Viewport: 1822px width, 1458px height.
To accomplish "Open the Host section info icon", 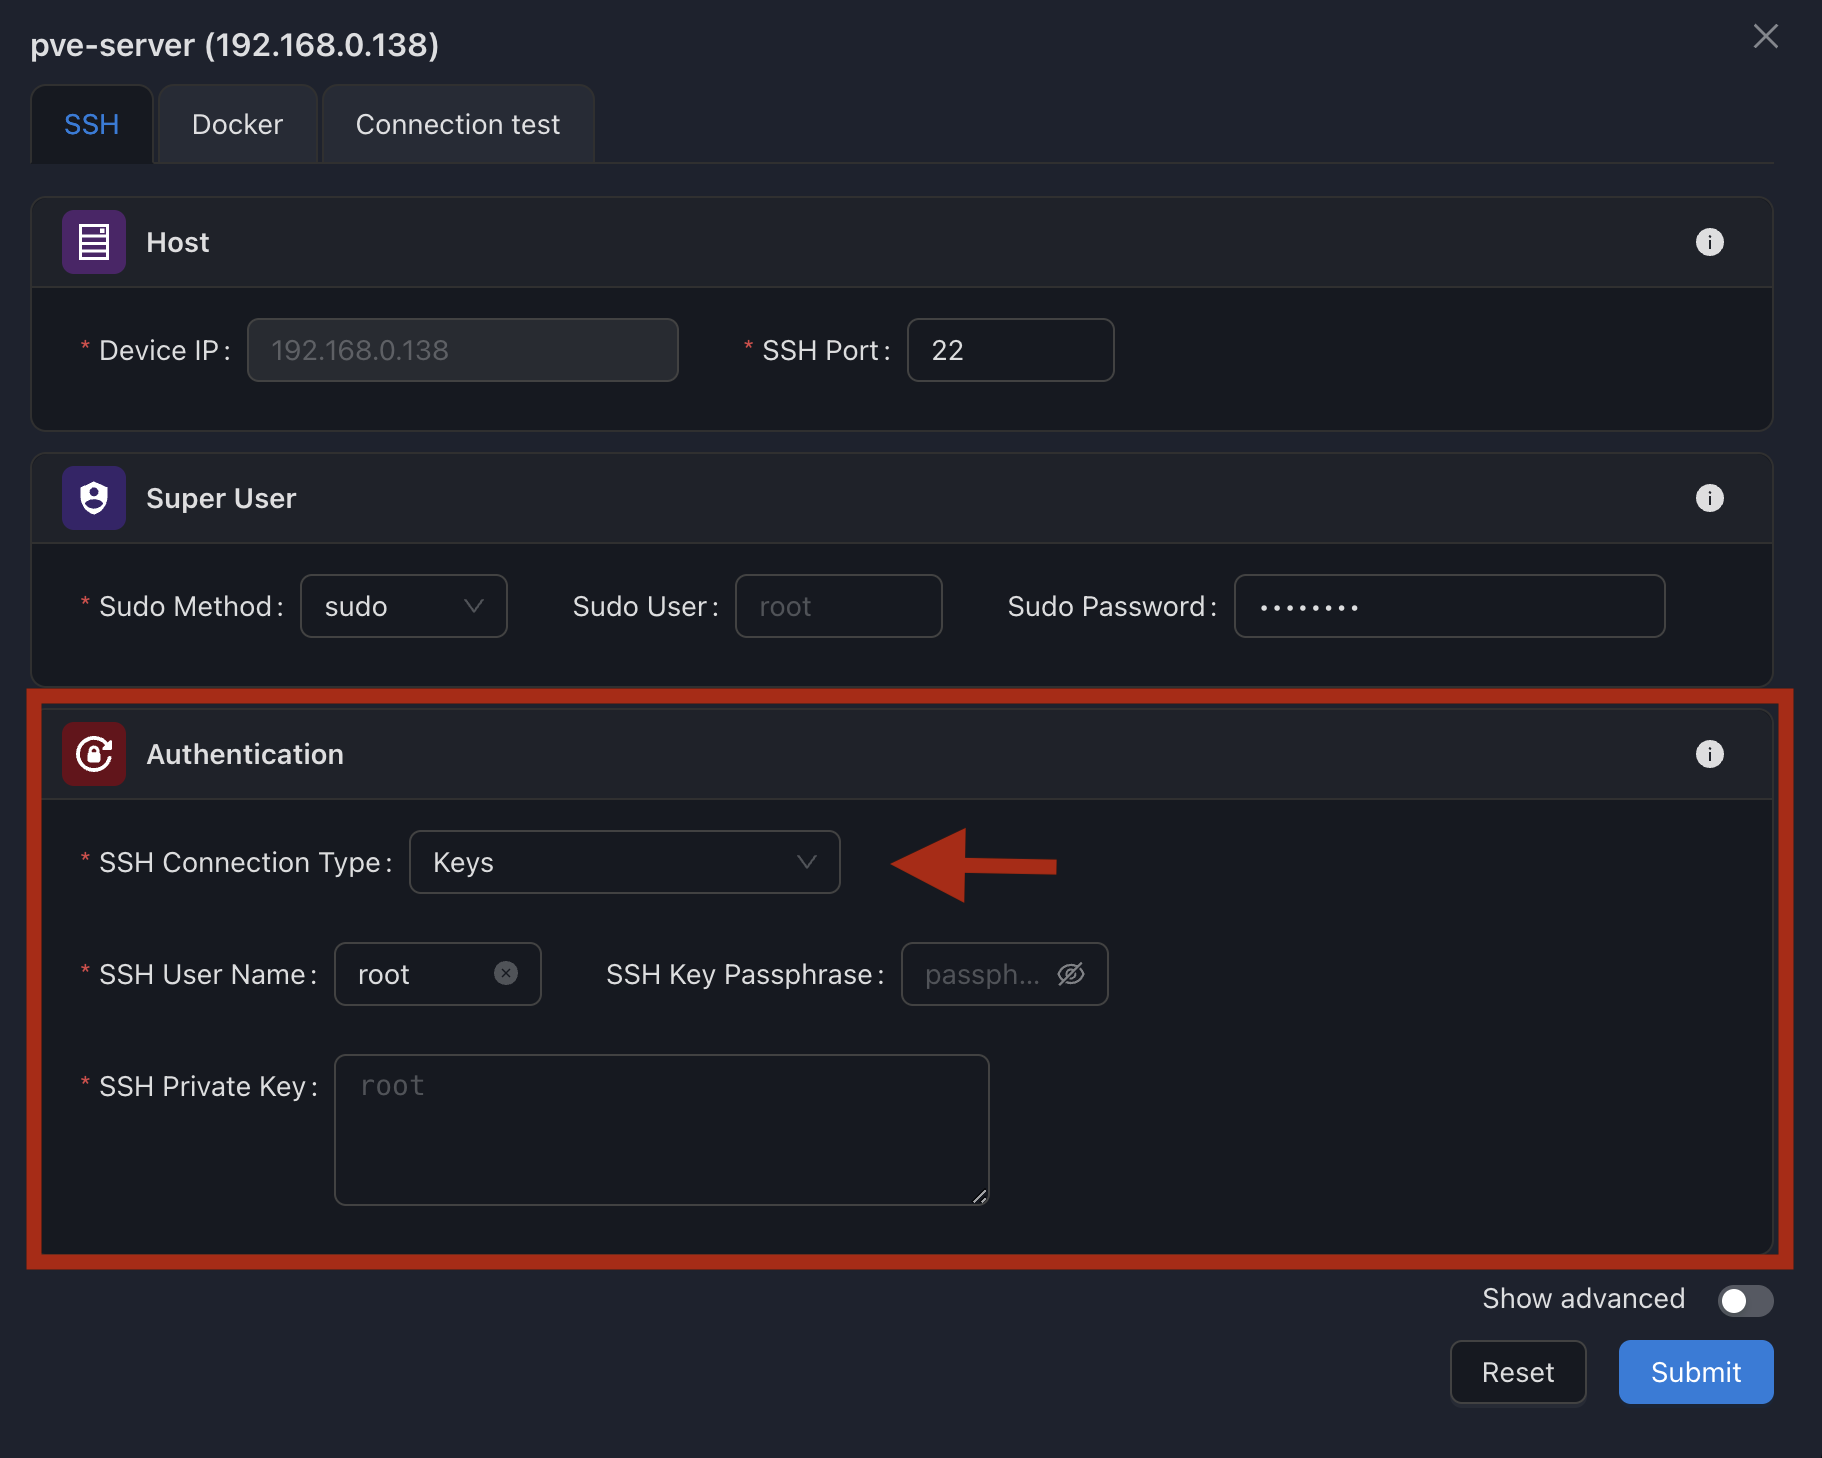I will coord(1710,242).
